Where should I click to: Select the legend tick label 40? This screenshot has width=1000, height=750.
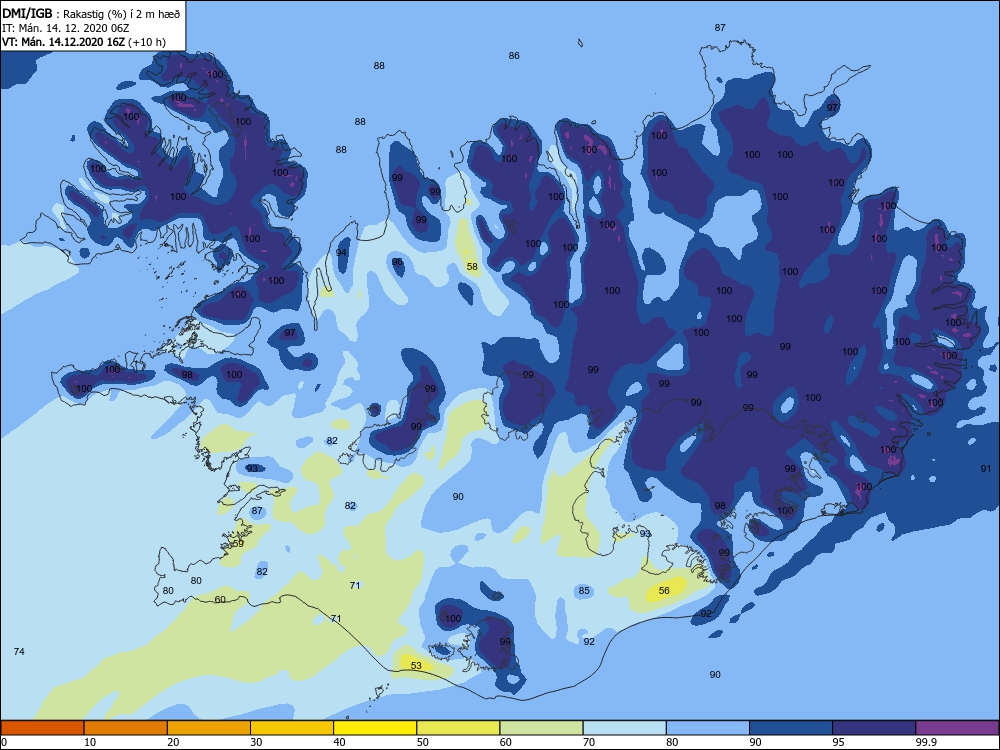340,742
